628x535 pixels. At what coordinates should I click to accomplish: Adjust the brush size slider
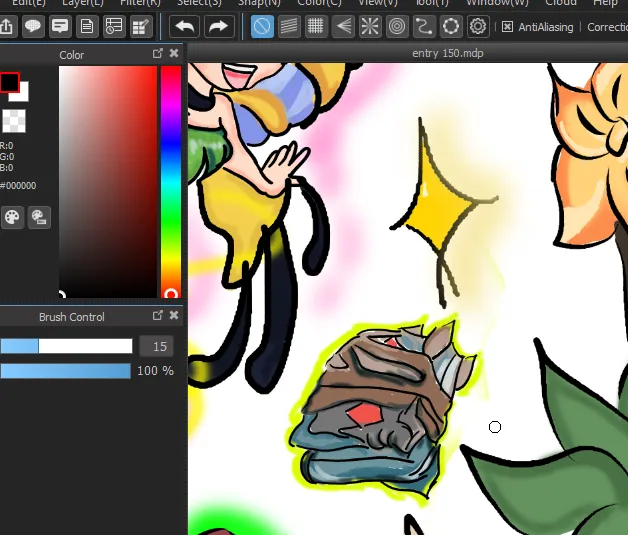[66, 346]
